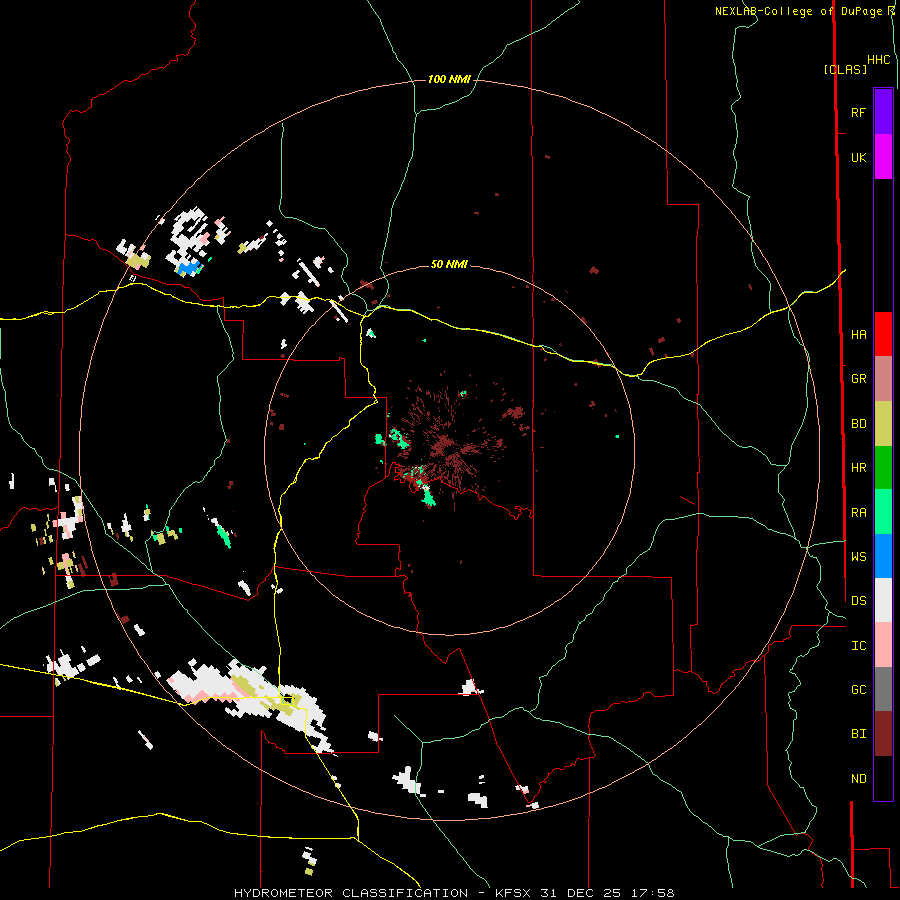
Task: Click the 100 NMI range ring label
Action: (x=449, y=79)
